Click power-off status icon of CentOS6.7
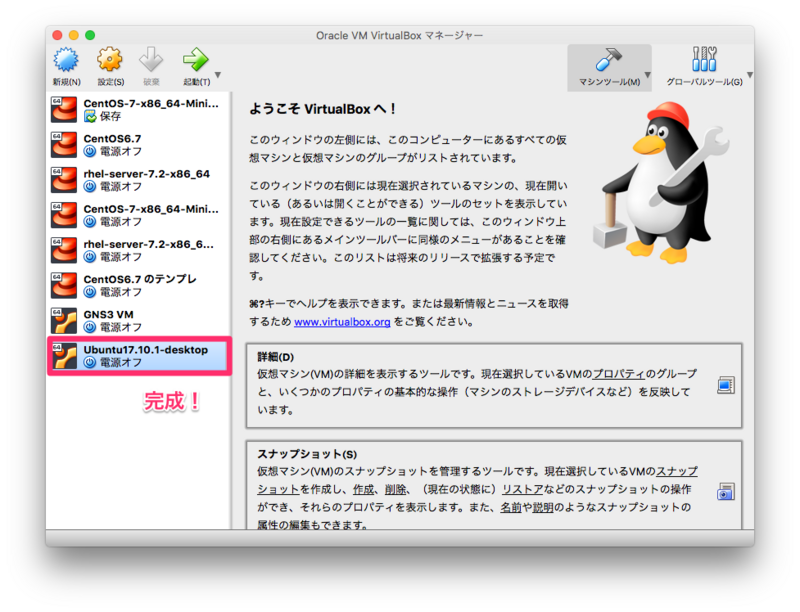Viewport: 800px width, 612px height. pyautogui.click(x=90, y=151)
